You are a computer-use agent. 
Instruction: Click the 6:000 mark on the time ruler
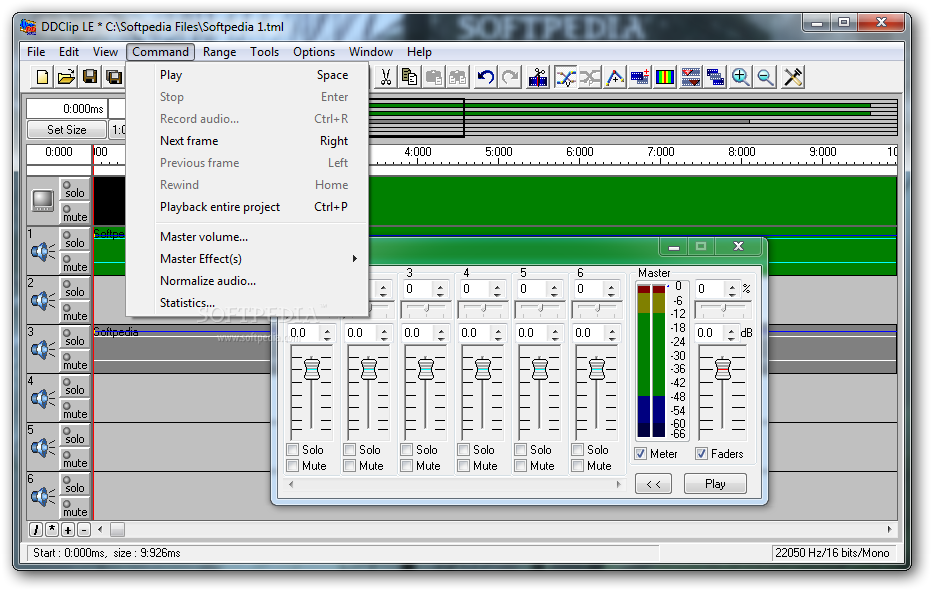click(580, 152)
